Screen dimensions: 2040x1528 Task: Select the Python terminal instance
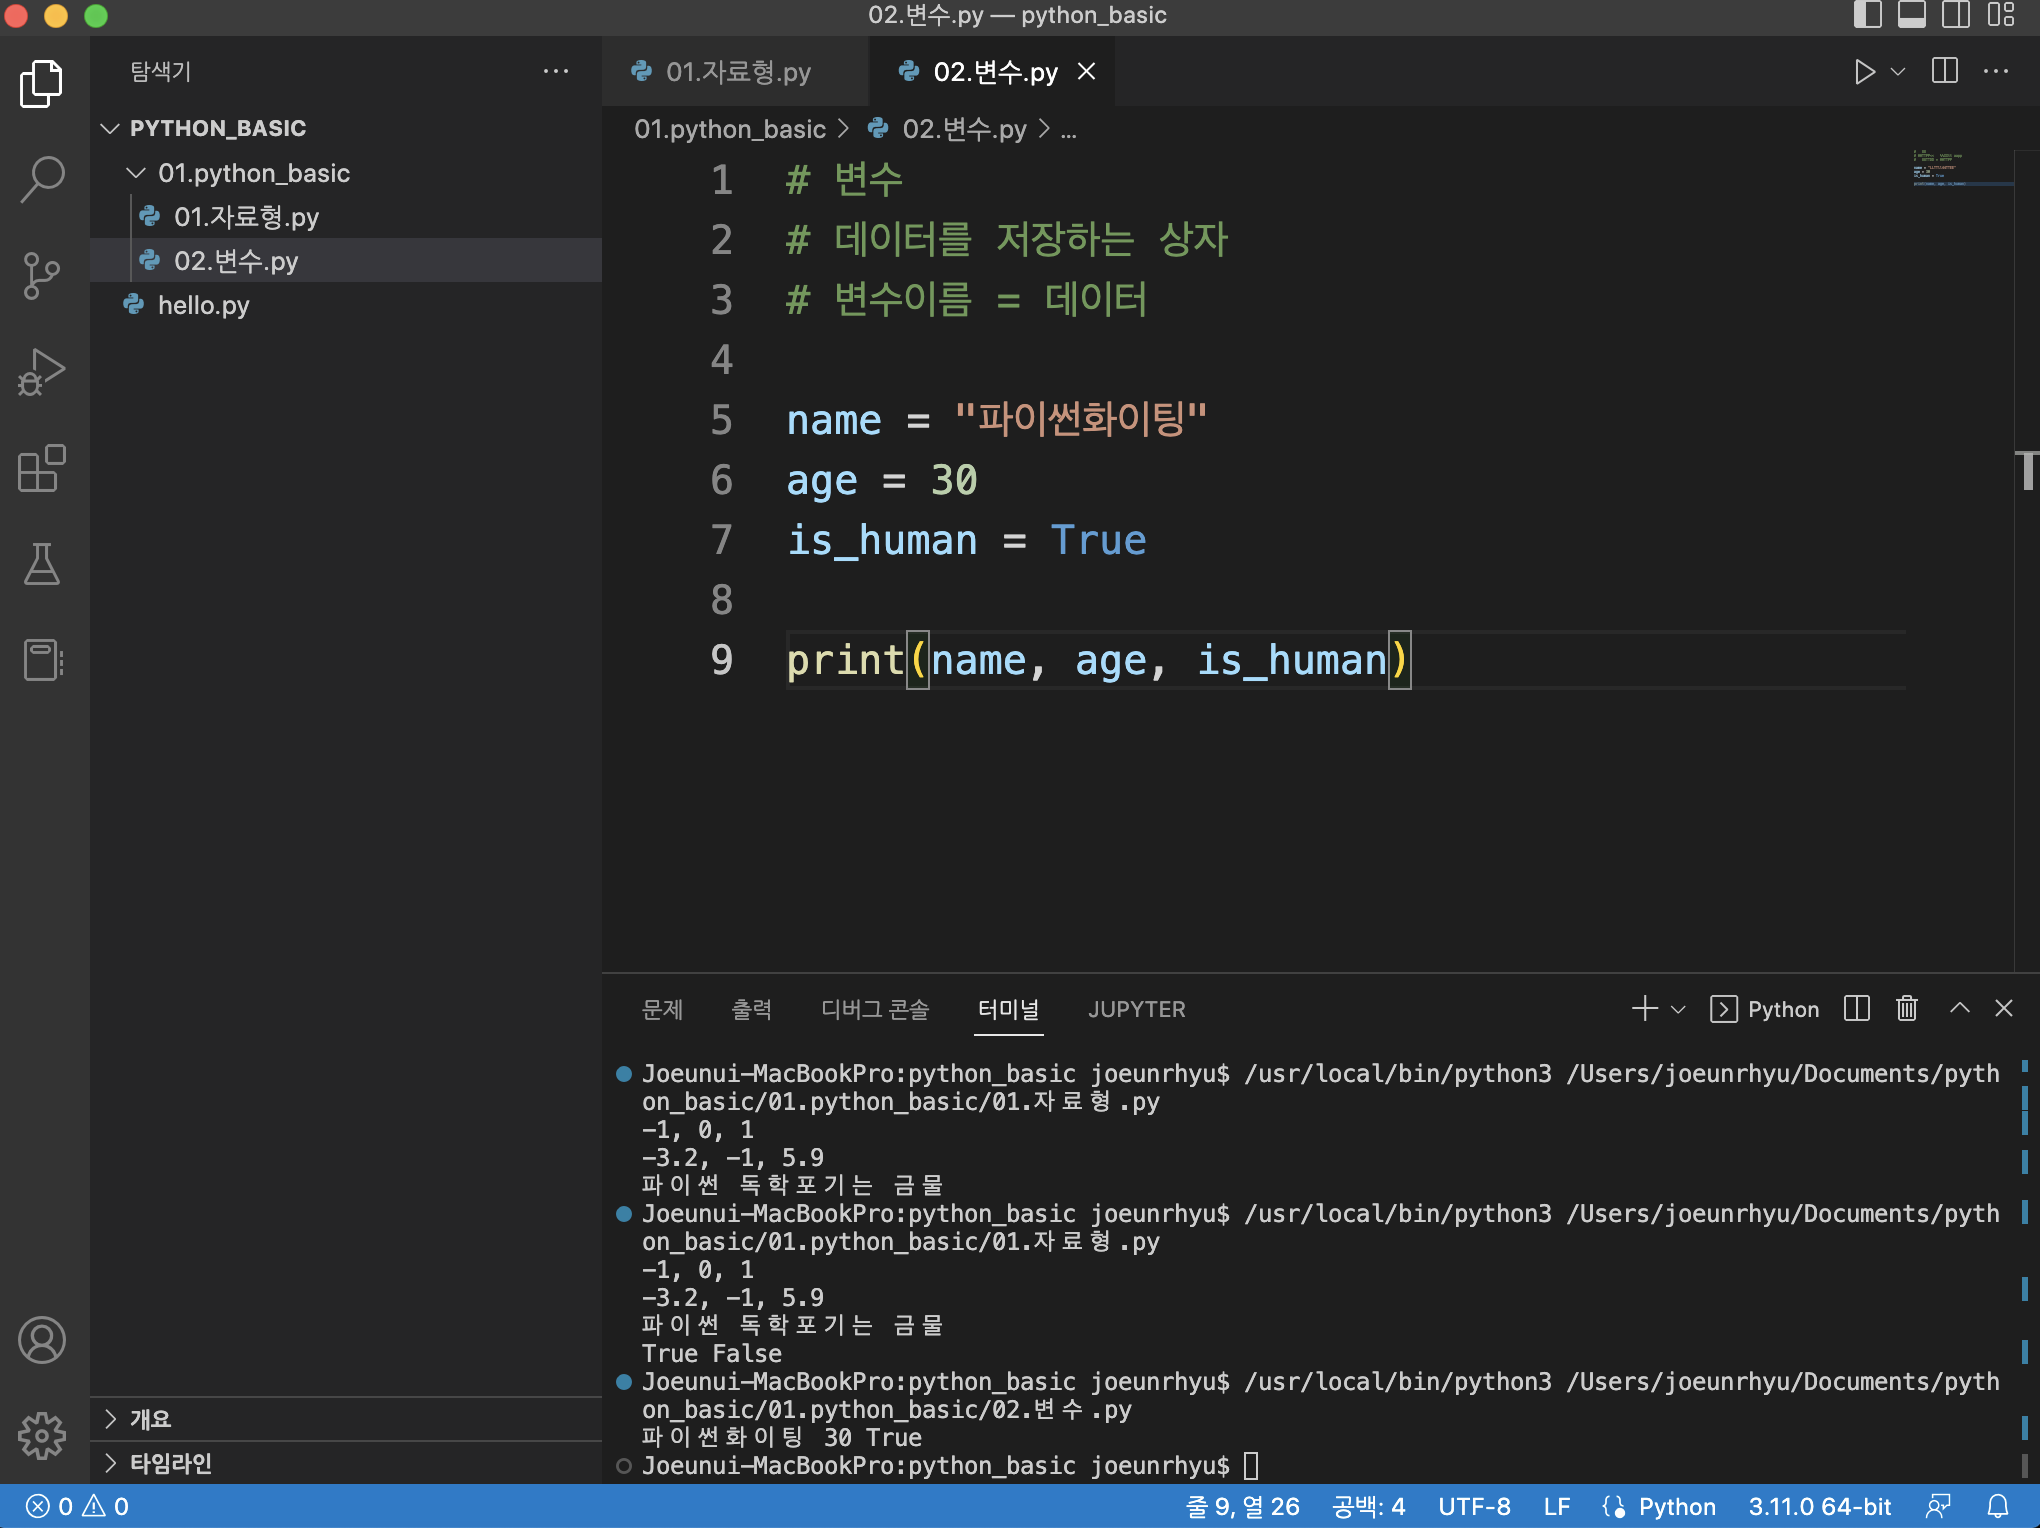1765,1009
